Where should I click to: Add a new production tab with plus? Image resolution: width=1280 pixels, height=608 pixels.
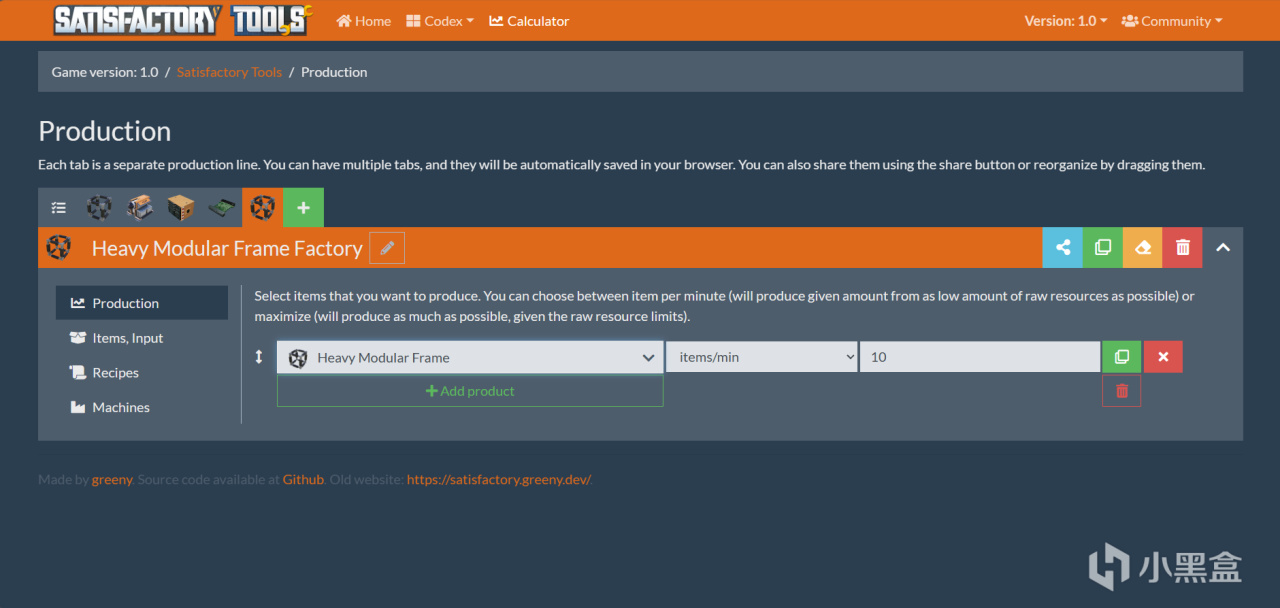click(x=304, y=208)
